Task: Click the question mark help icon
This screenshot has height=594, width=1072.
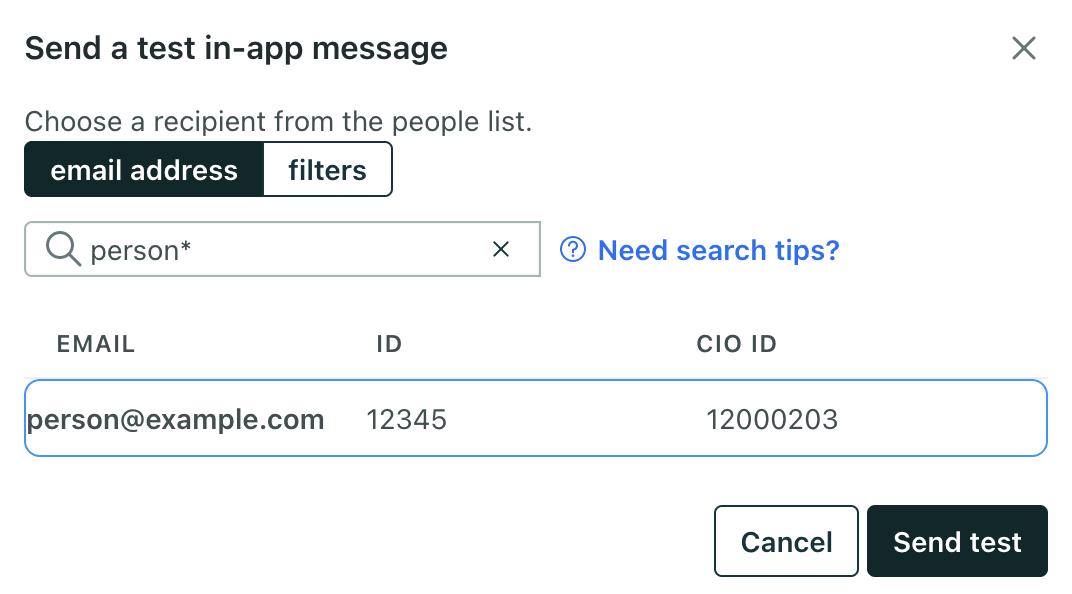Action: [x=573, y=249]
